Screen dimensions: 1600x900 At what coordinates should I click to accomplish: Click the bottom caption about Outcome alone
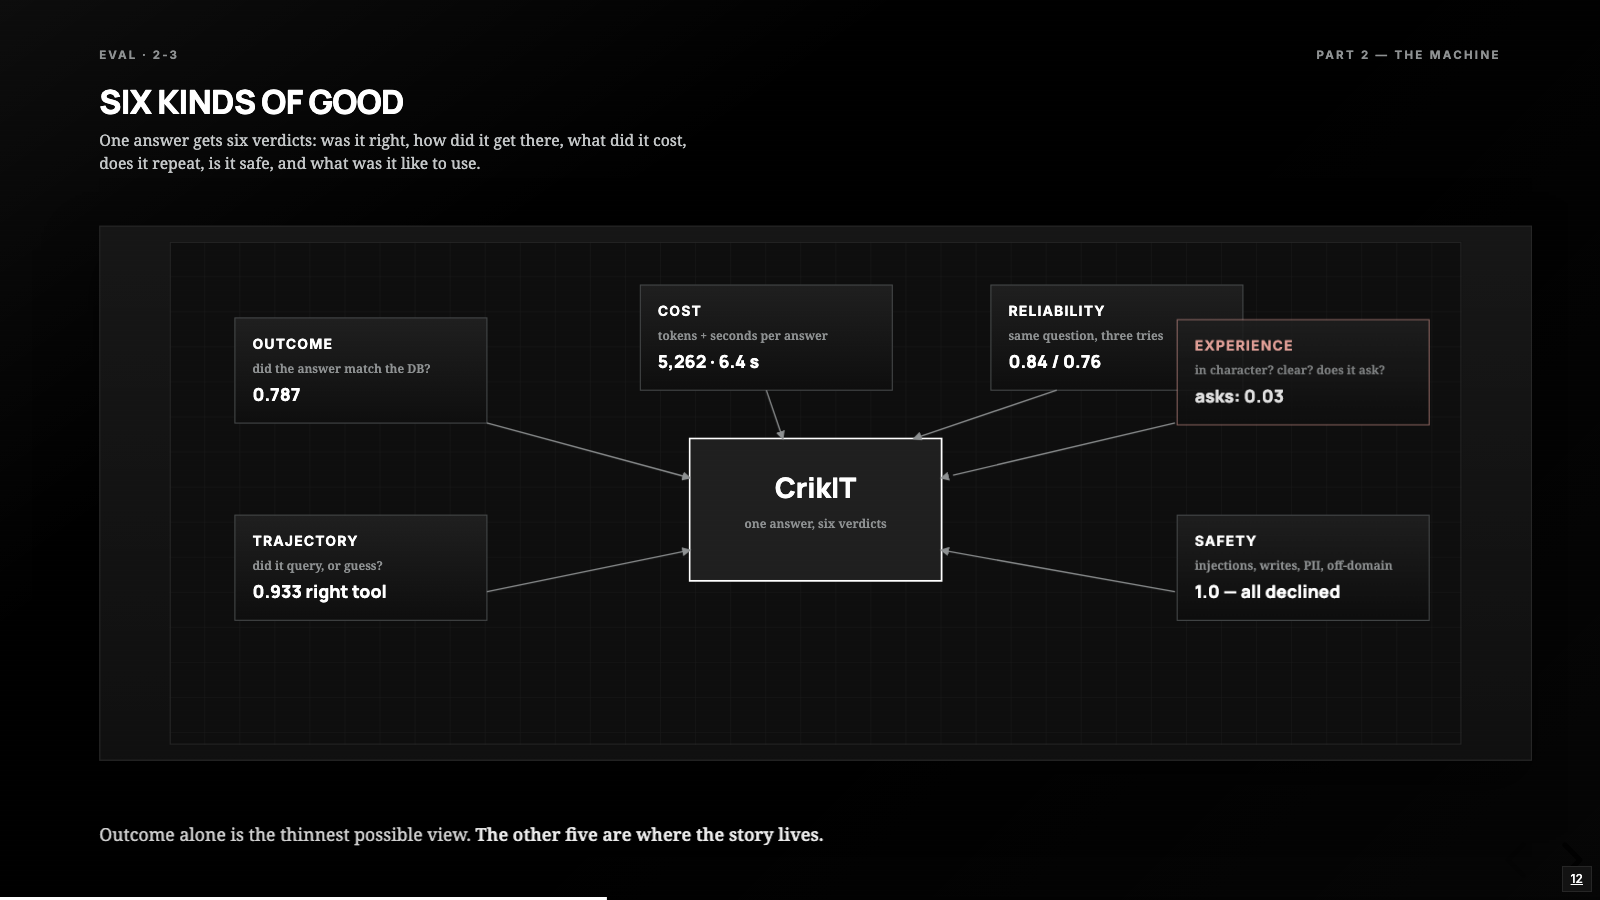pyautogui.click(x=461, y=835)
